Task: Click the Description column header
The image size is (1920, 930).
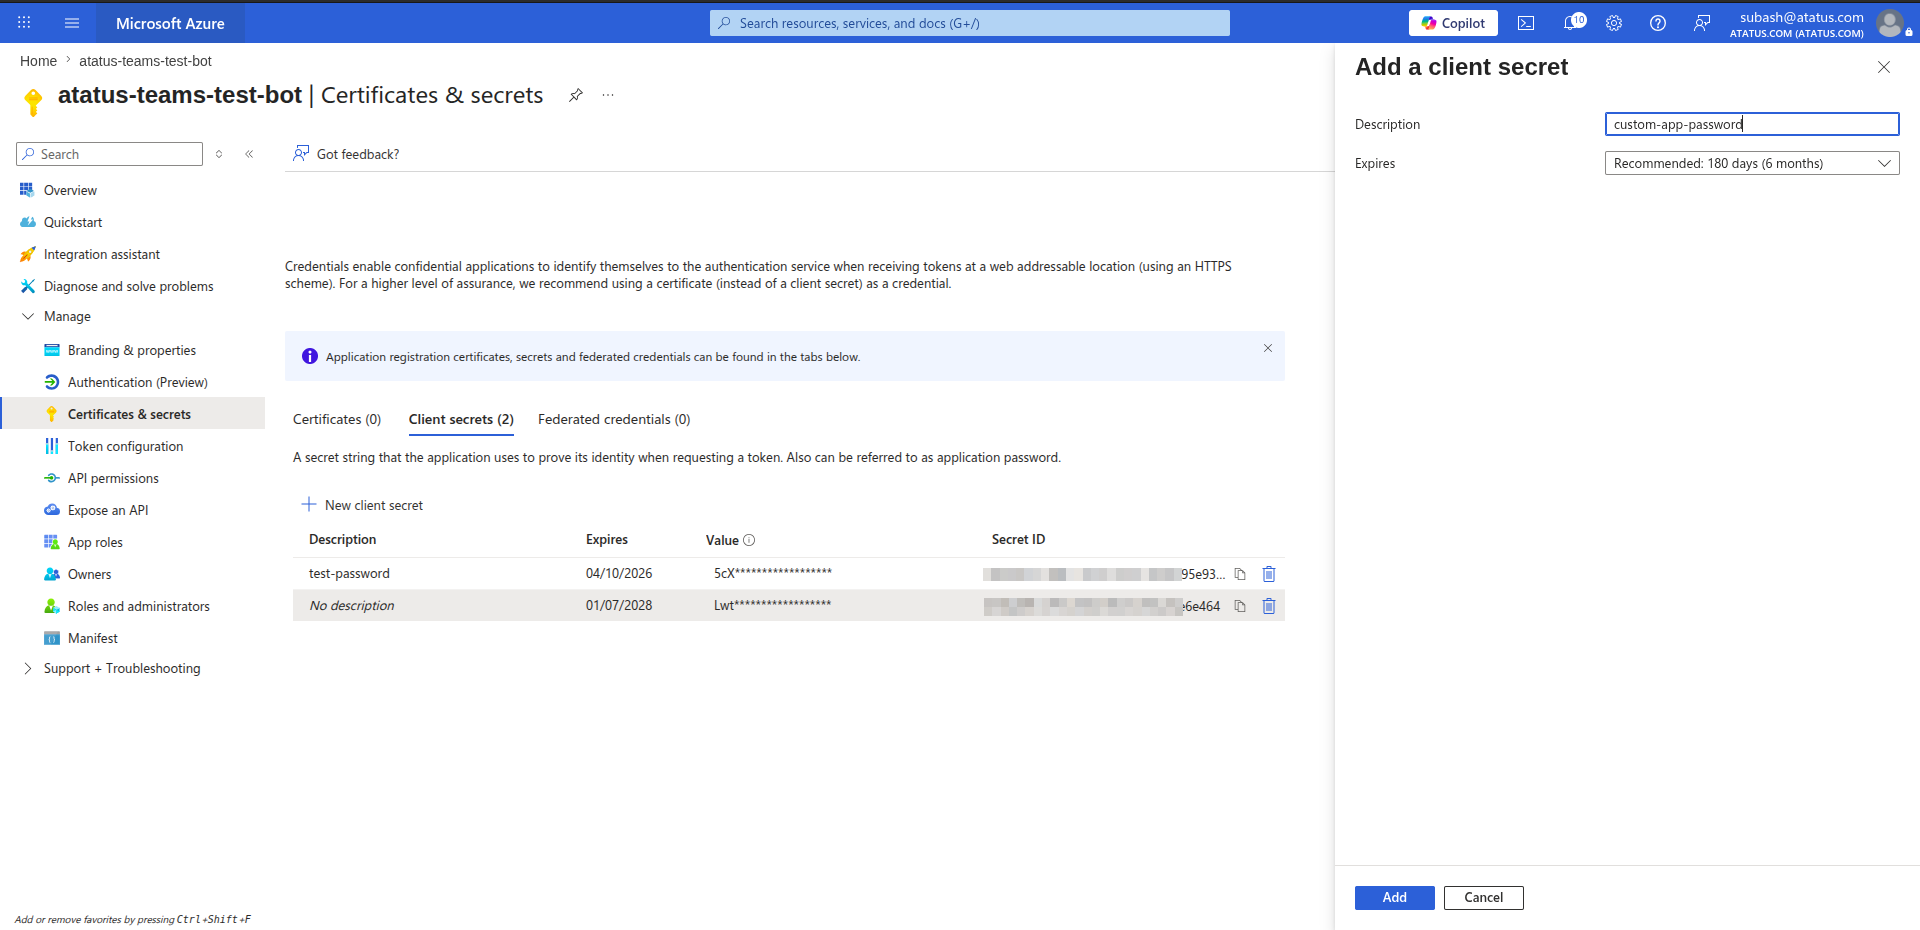Action: (x=343, y=540)
